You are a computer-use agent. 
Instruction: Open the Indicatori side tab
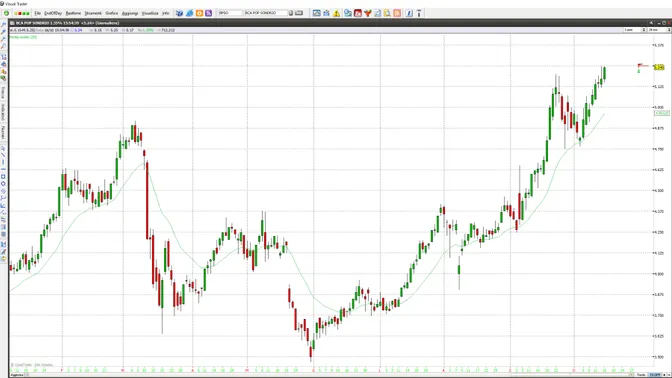pyautogui.click(x=3, y=112)
